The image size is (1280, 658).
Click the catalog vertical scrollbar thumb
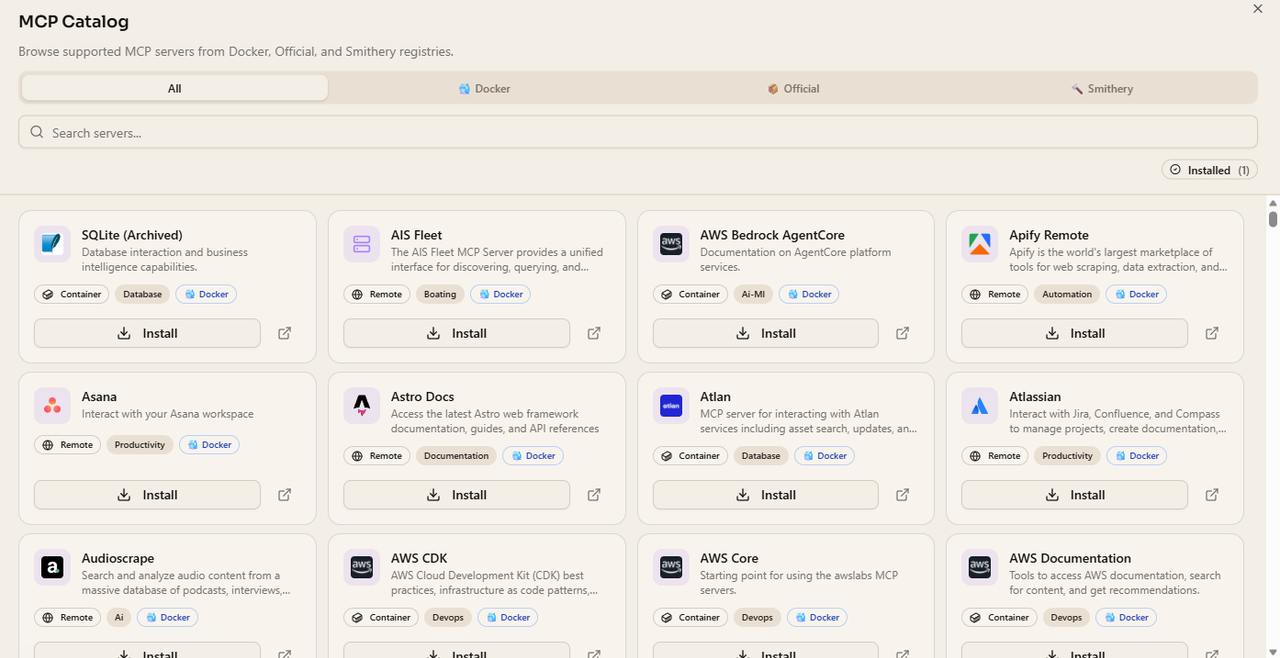pos(1273,219)
